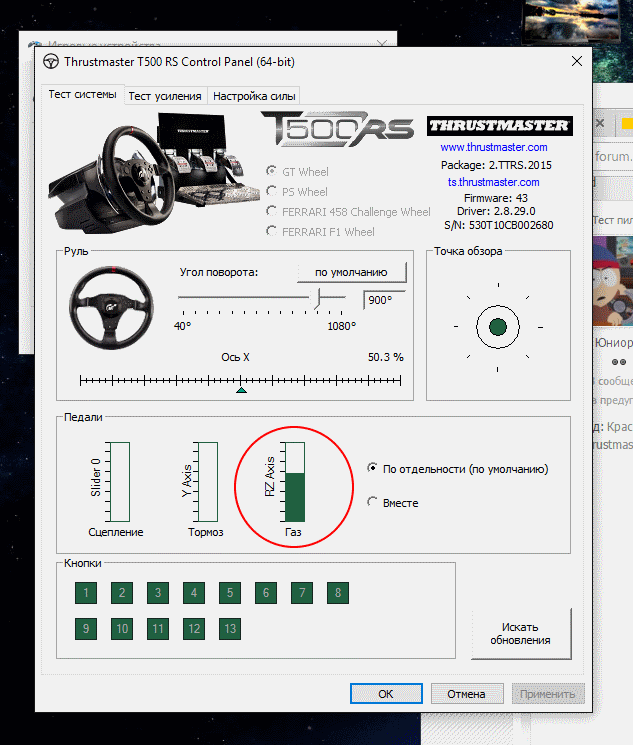Click the 900° rotation angle value field
The width and height of the screenshot is (633, 745).
coord(382,300)
